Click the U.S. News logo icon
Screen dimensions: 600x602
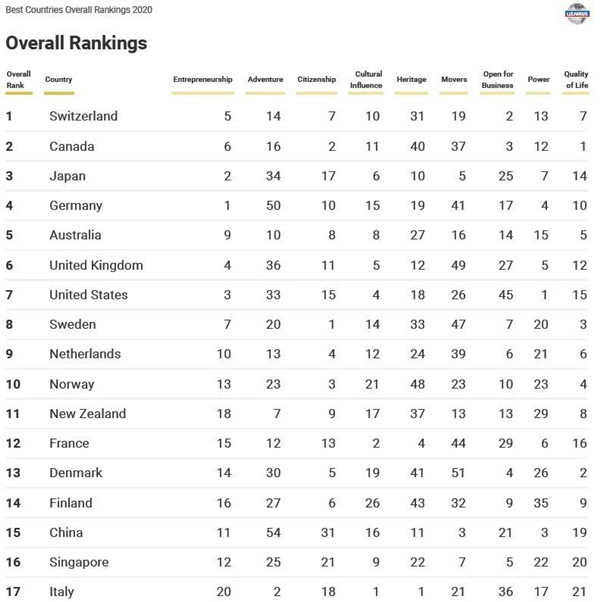pos(577,14)
